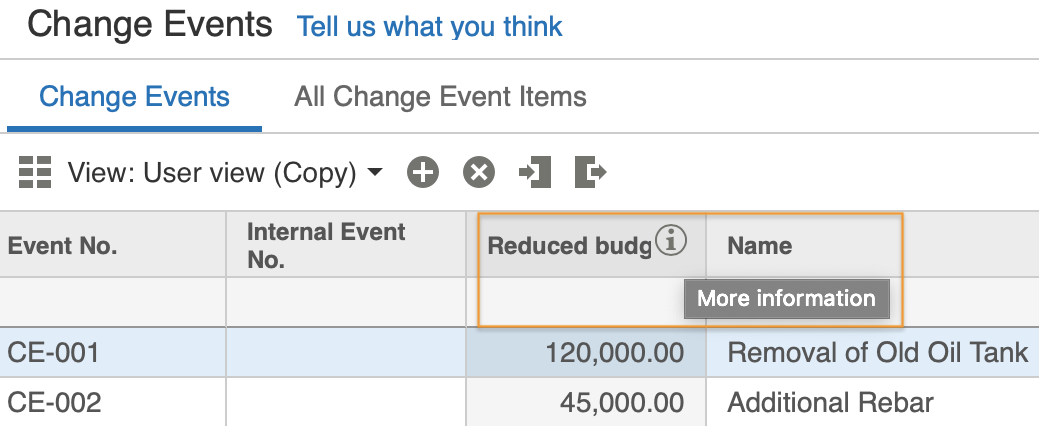Switch to All Change Event Items tab
The image size is (1039, 426).
(x=440, y=97)
